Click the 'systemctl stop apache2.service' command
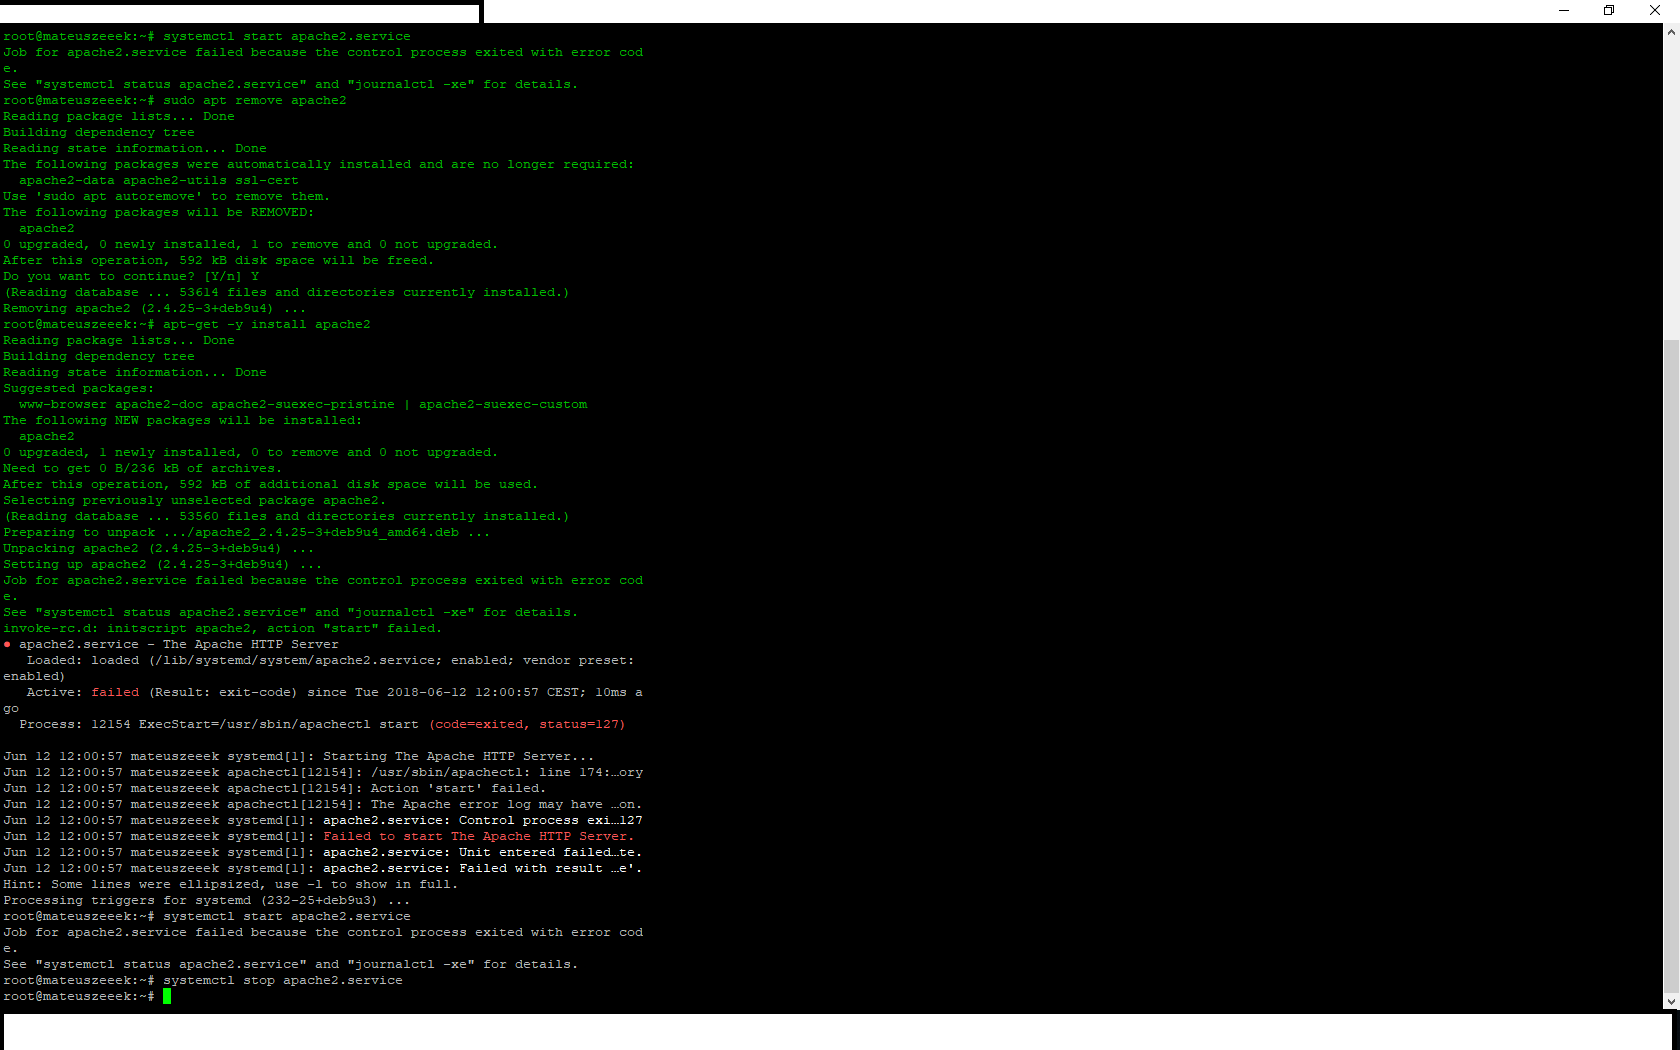This screenshot has width=1680, height=1050. click(283, 980)
